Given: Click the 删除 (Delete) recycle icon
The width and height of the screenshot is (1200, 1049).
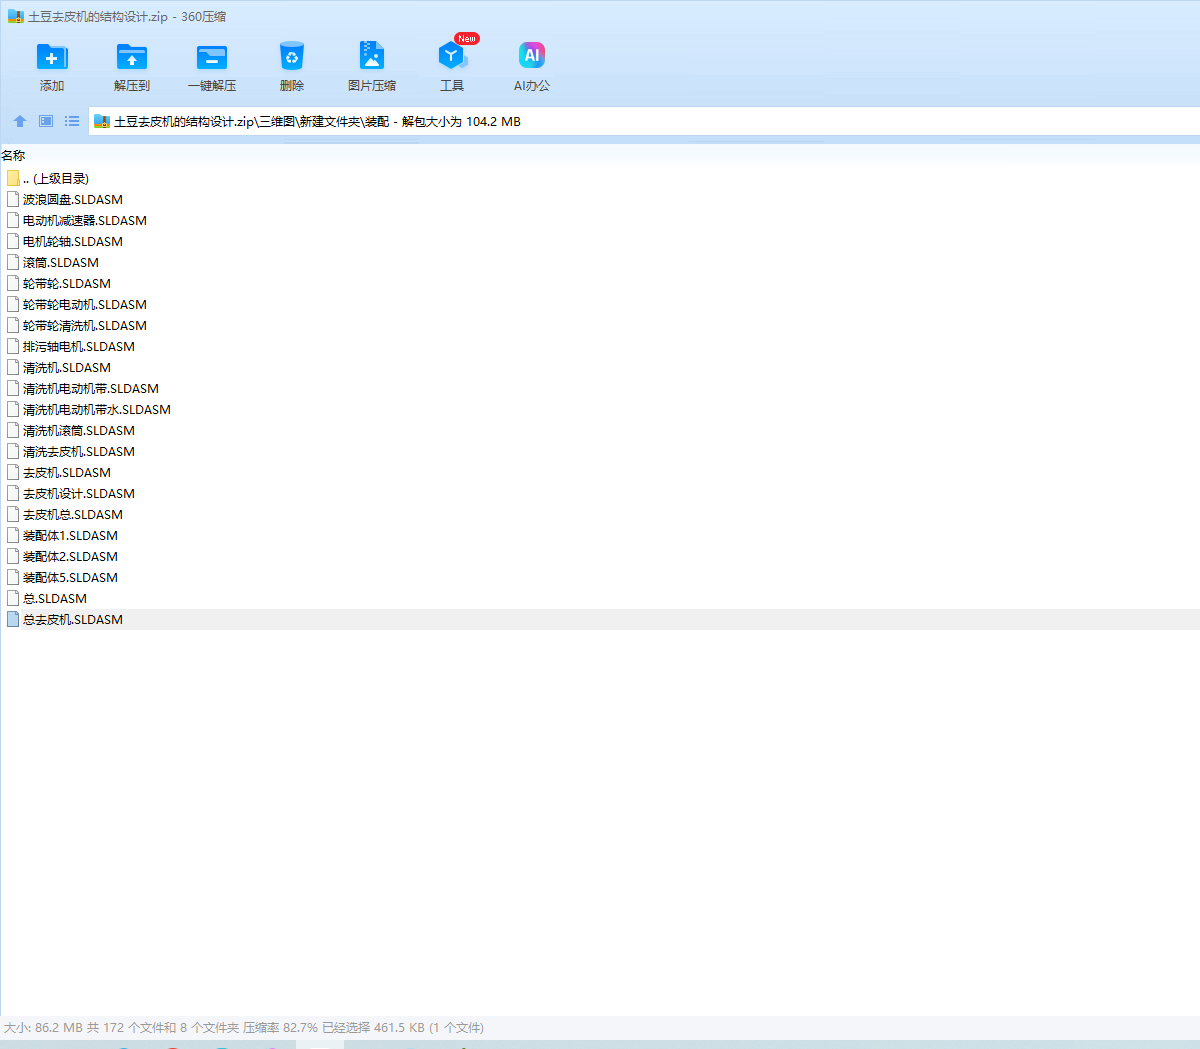Looking at the screenshot, I should pyautogui.click(x=292, y=57).
